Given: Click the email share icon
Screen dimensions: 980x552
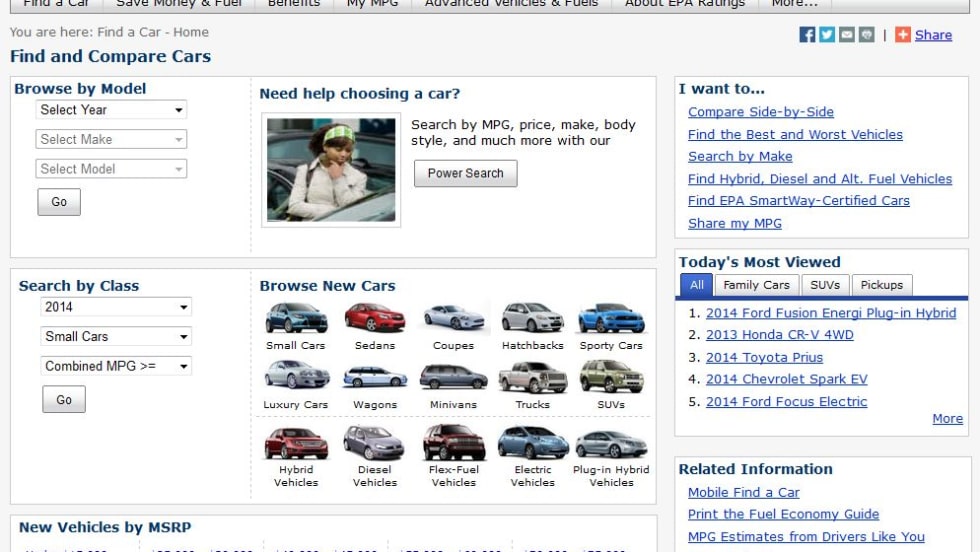Looking at the screenshot, I should [847, 35].
